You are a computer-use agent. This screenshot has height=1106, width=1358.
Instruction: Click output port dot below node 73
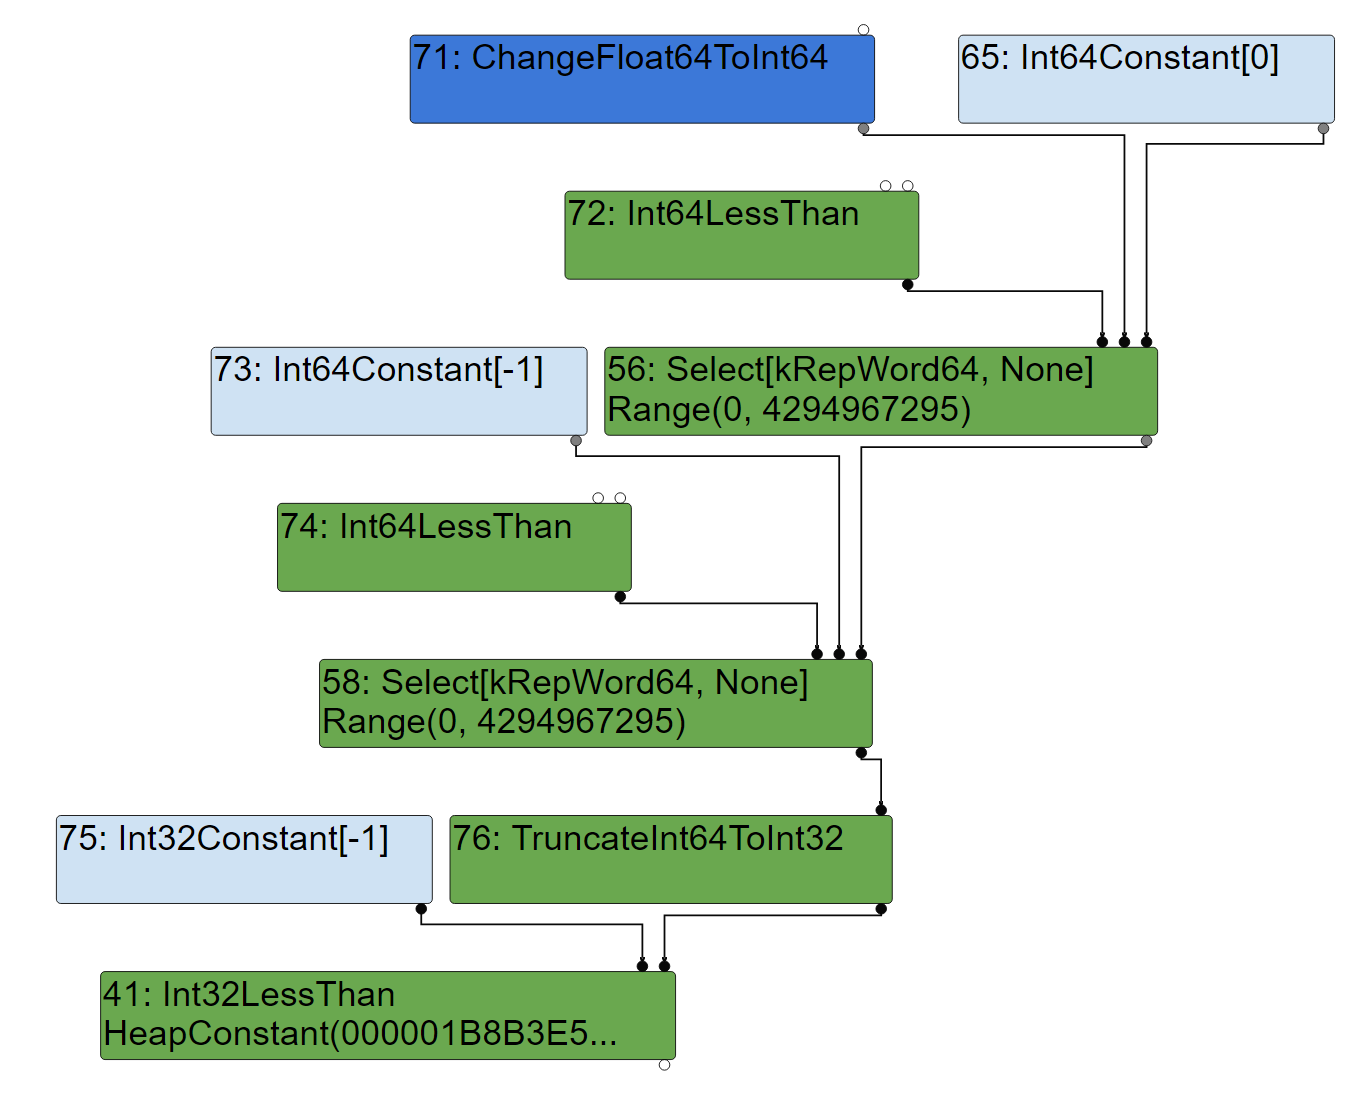tap(576, 441)
